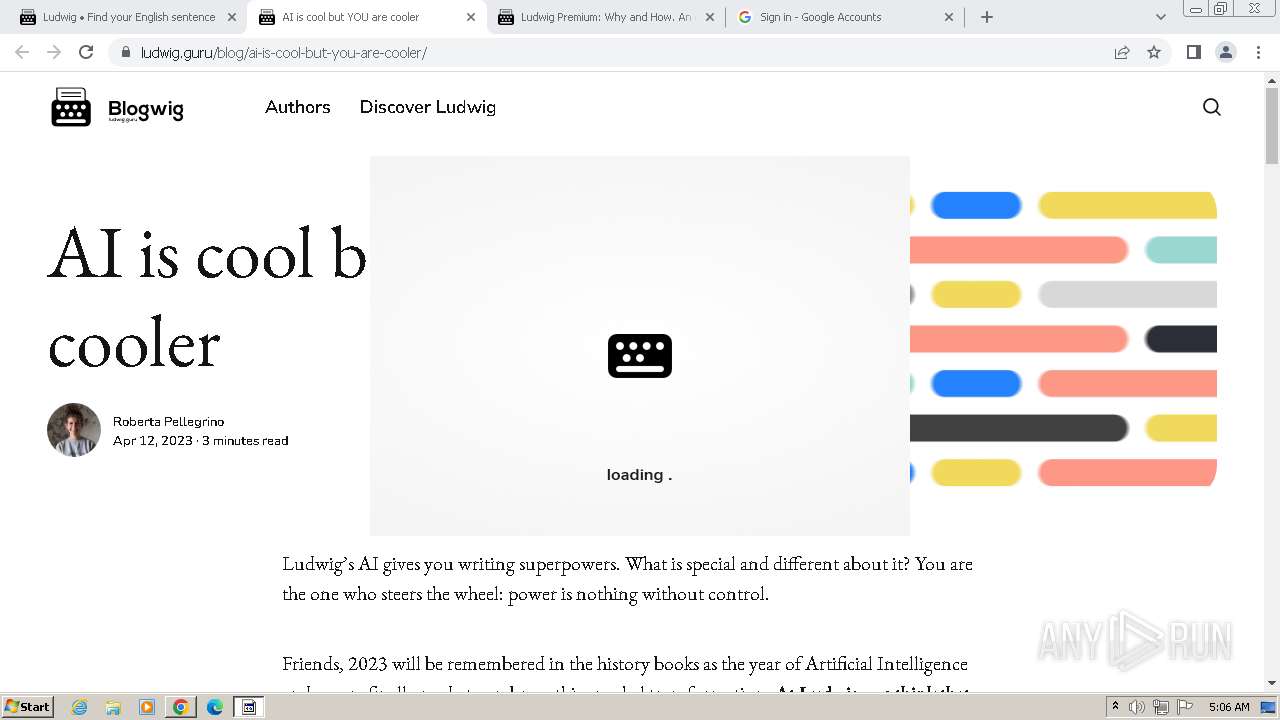Viewport: 1280px width, 720px height.
Task: Click the volume speaker tray icon
Action: point(1137,707)
